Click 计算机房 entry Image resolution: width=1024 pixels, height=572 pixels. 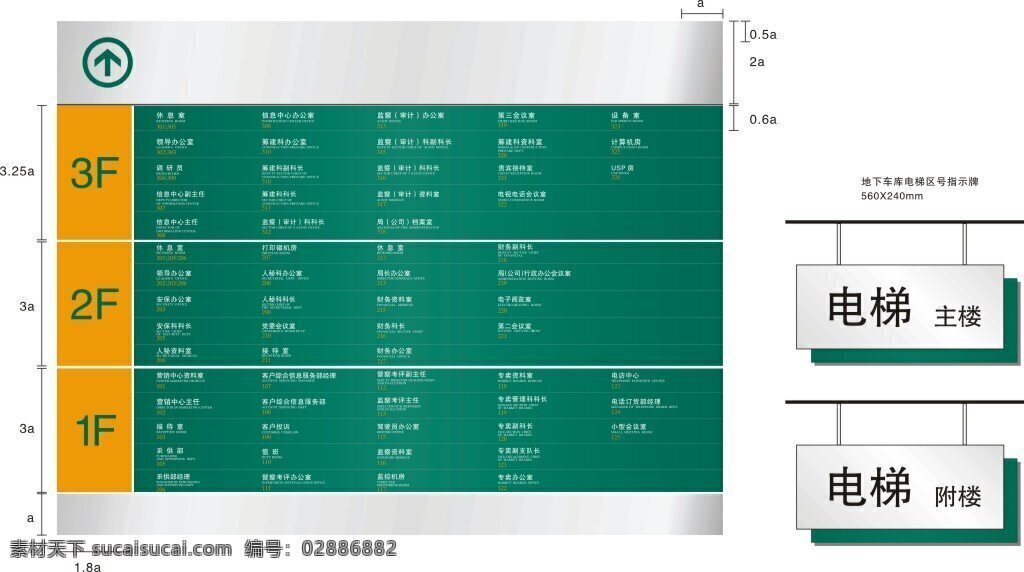coord(626,142)
